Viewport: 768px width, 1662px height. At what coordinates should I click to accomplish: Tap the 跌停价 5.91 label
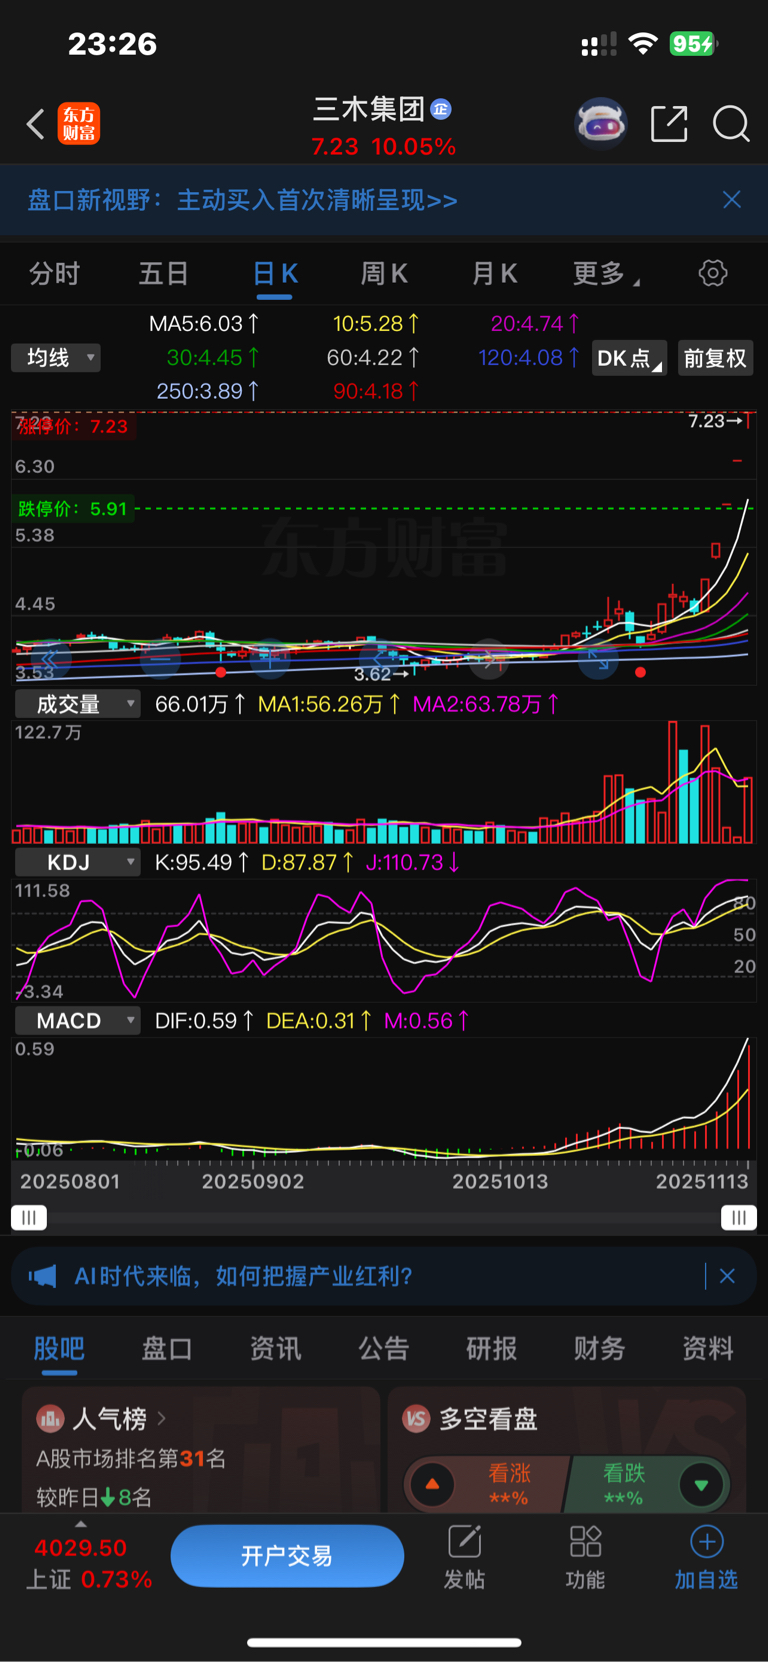coord(72,508)
